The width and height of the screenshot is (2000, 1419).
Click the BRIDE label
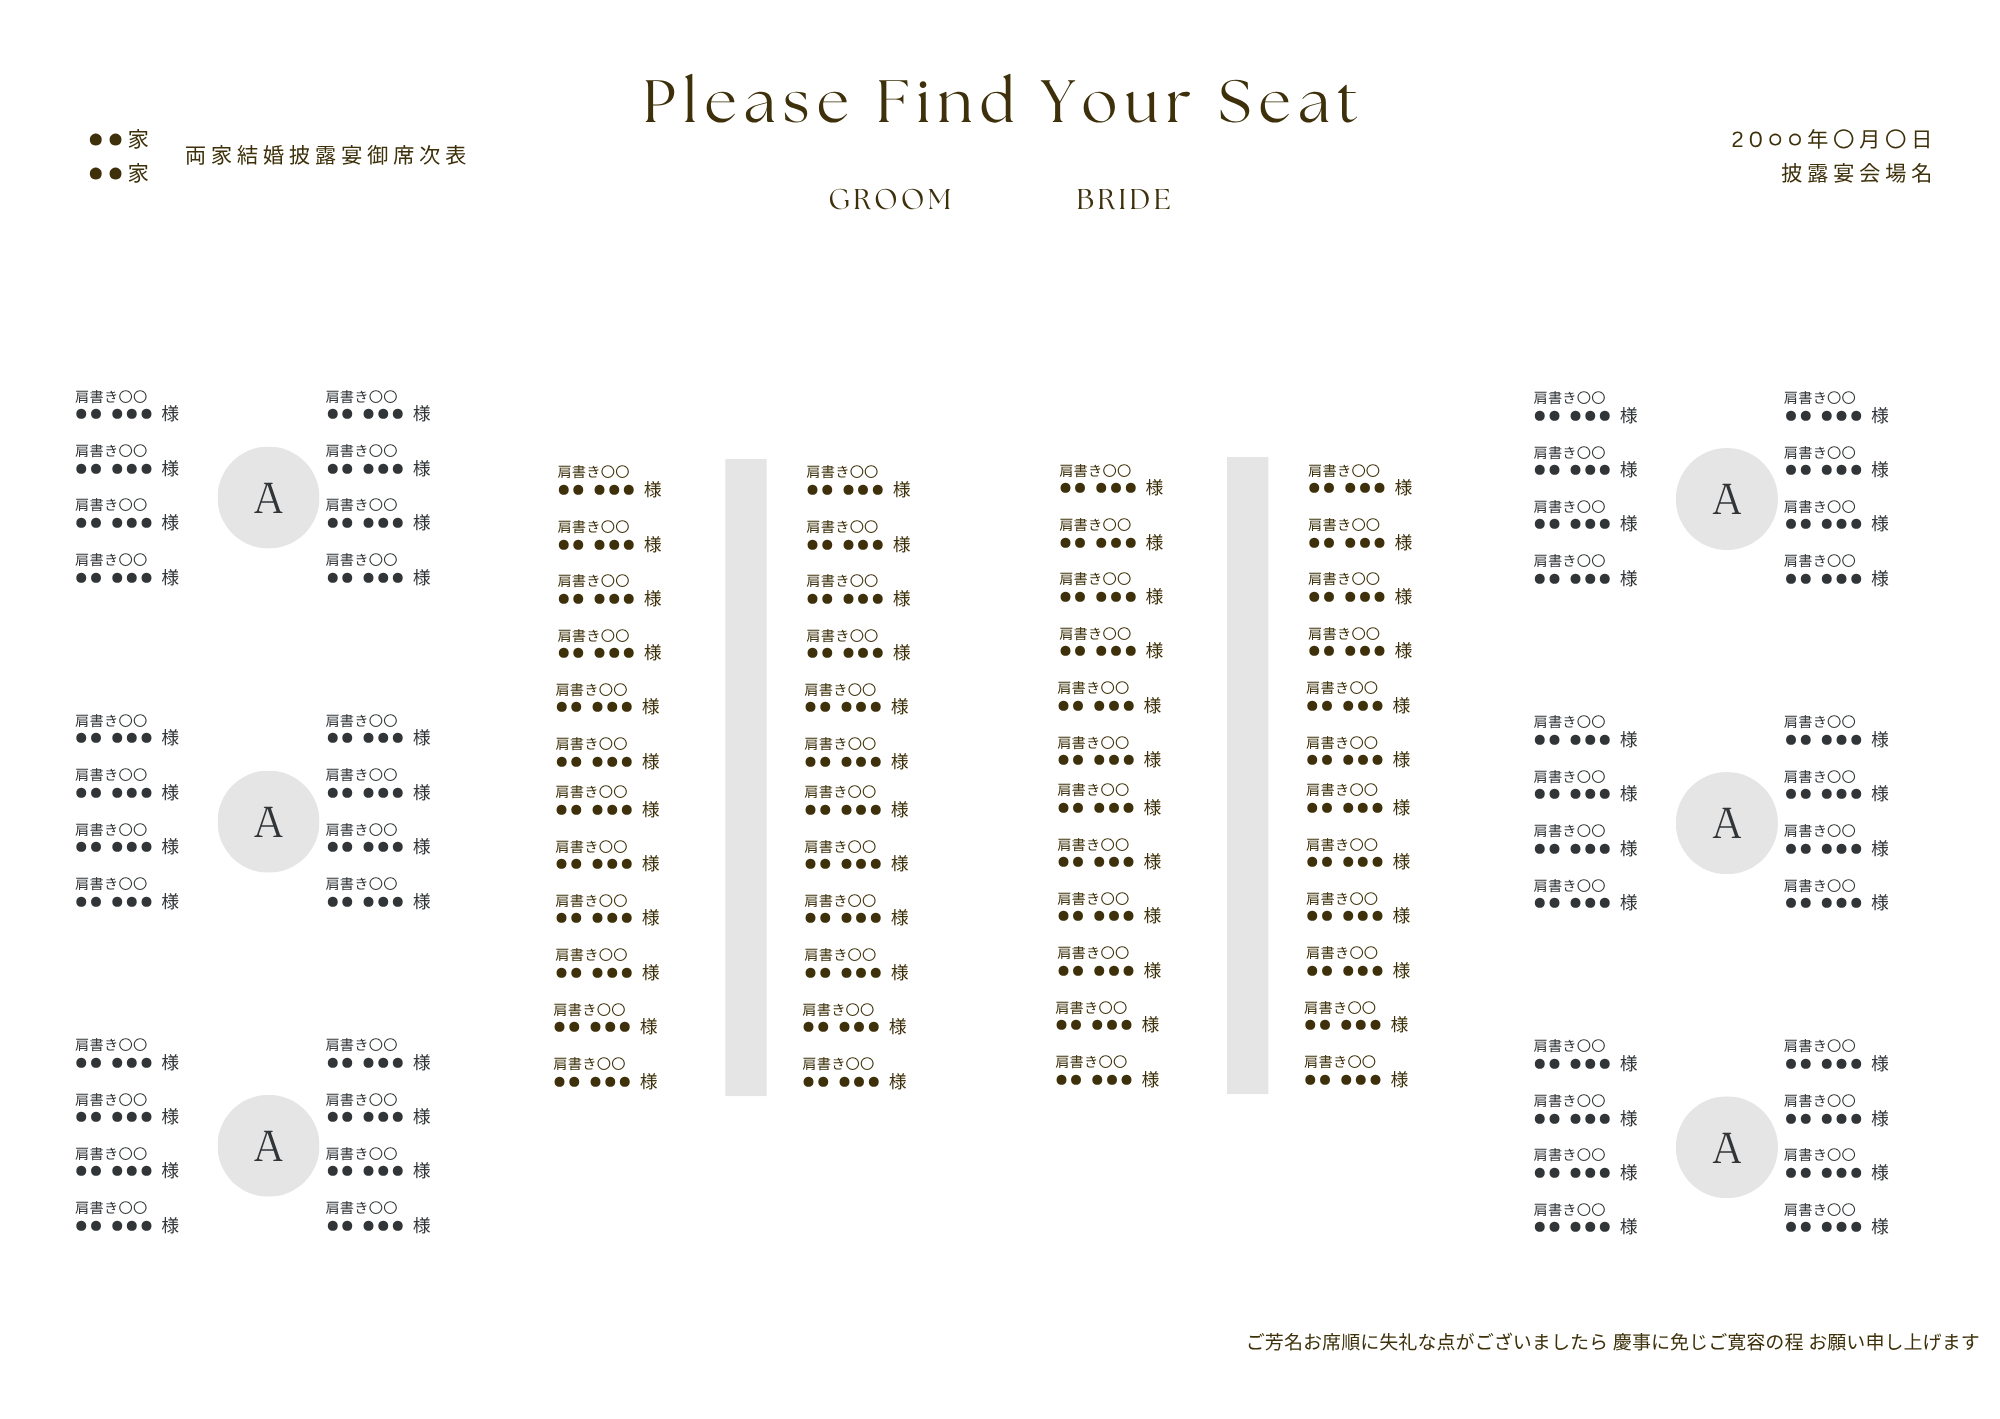pos(1124,200)
